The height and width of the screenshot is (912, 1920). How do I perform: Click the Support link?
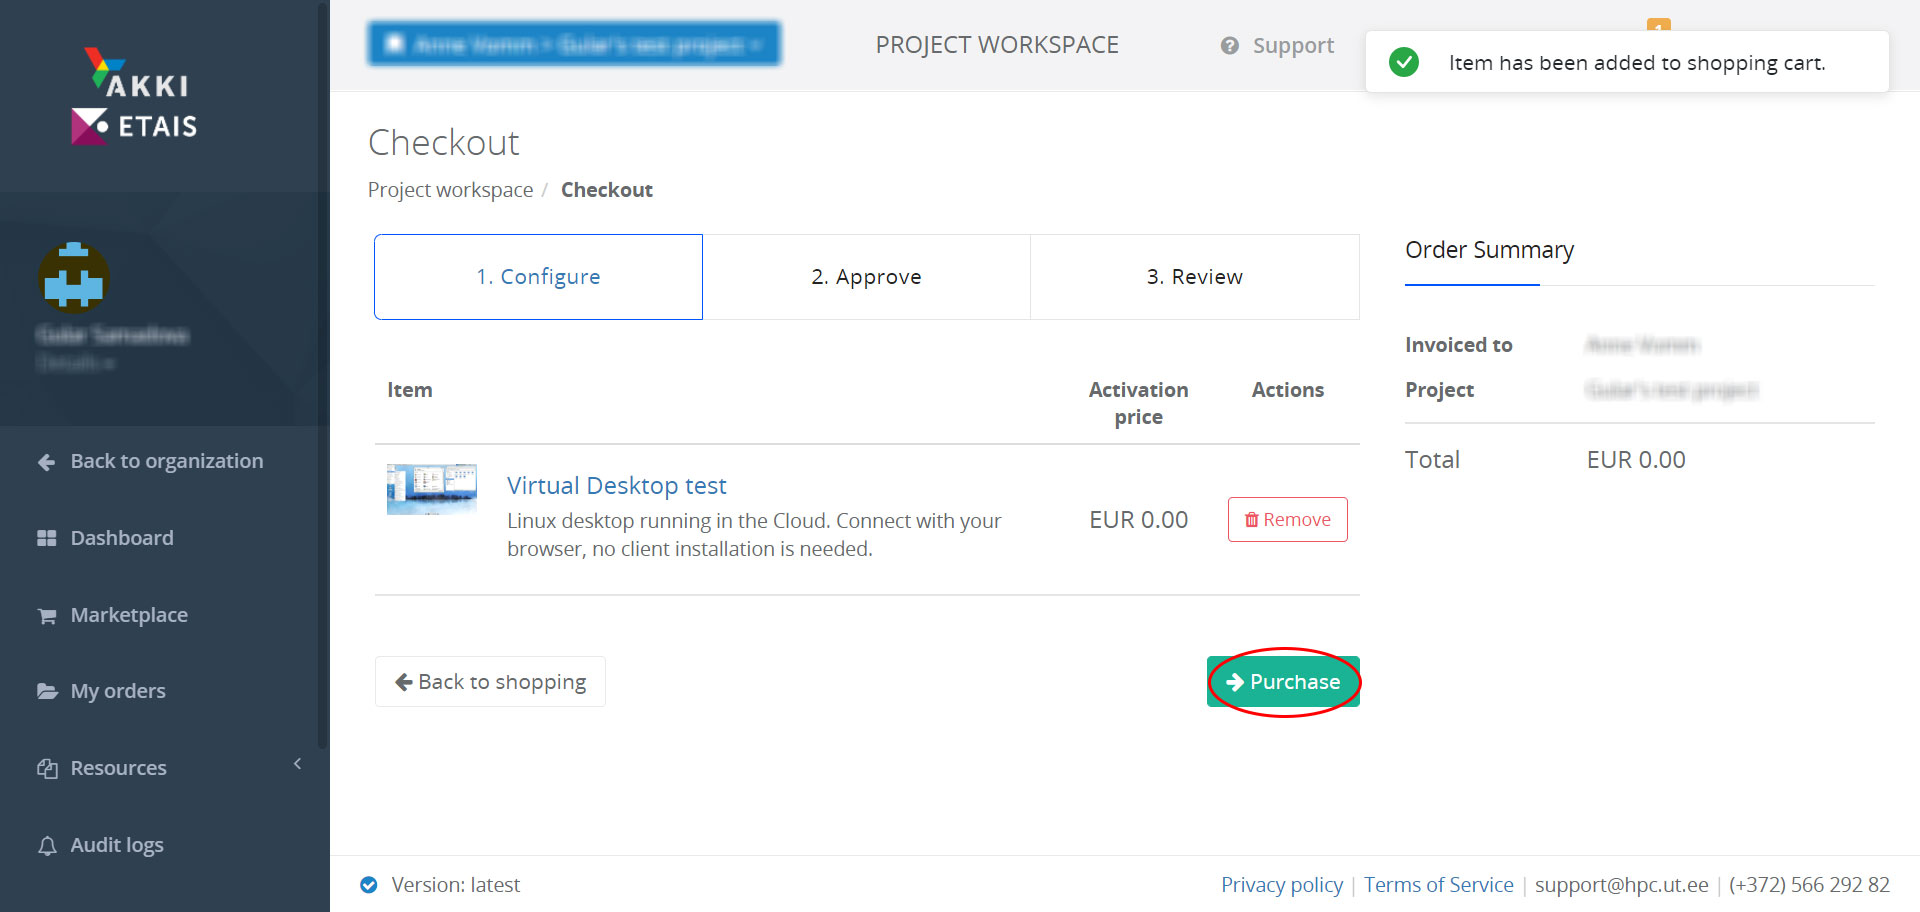coord(1293,46)
